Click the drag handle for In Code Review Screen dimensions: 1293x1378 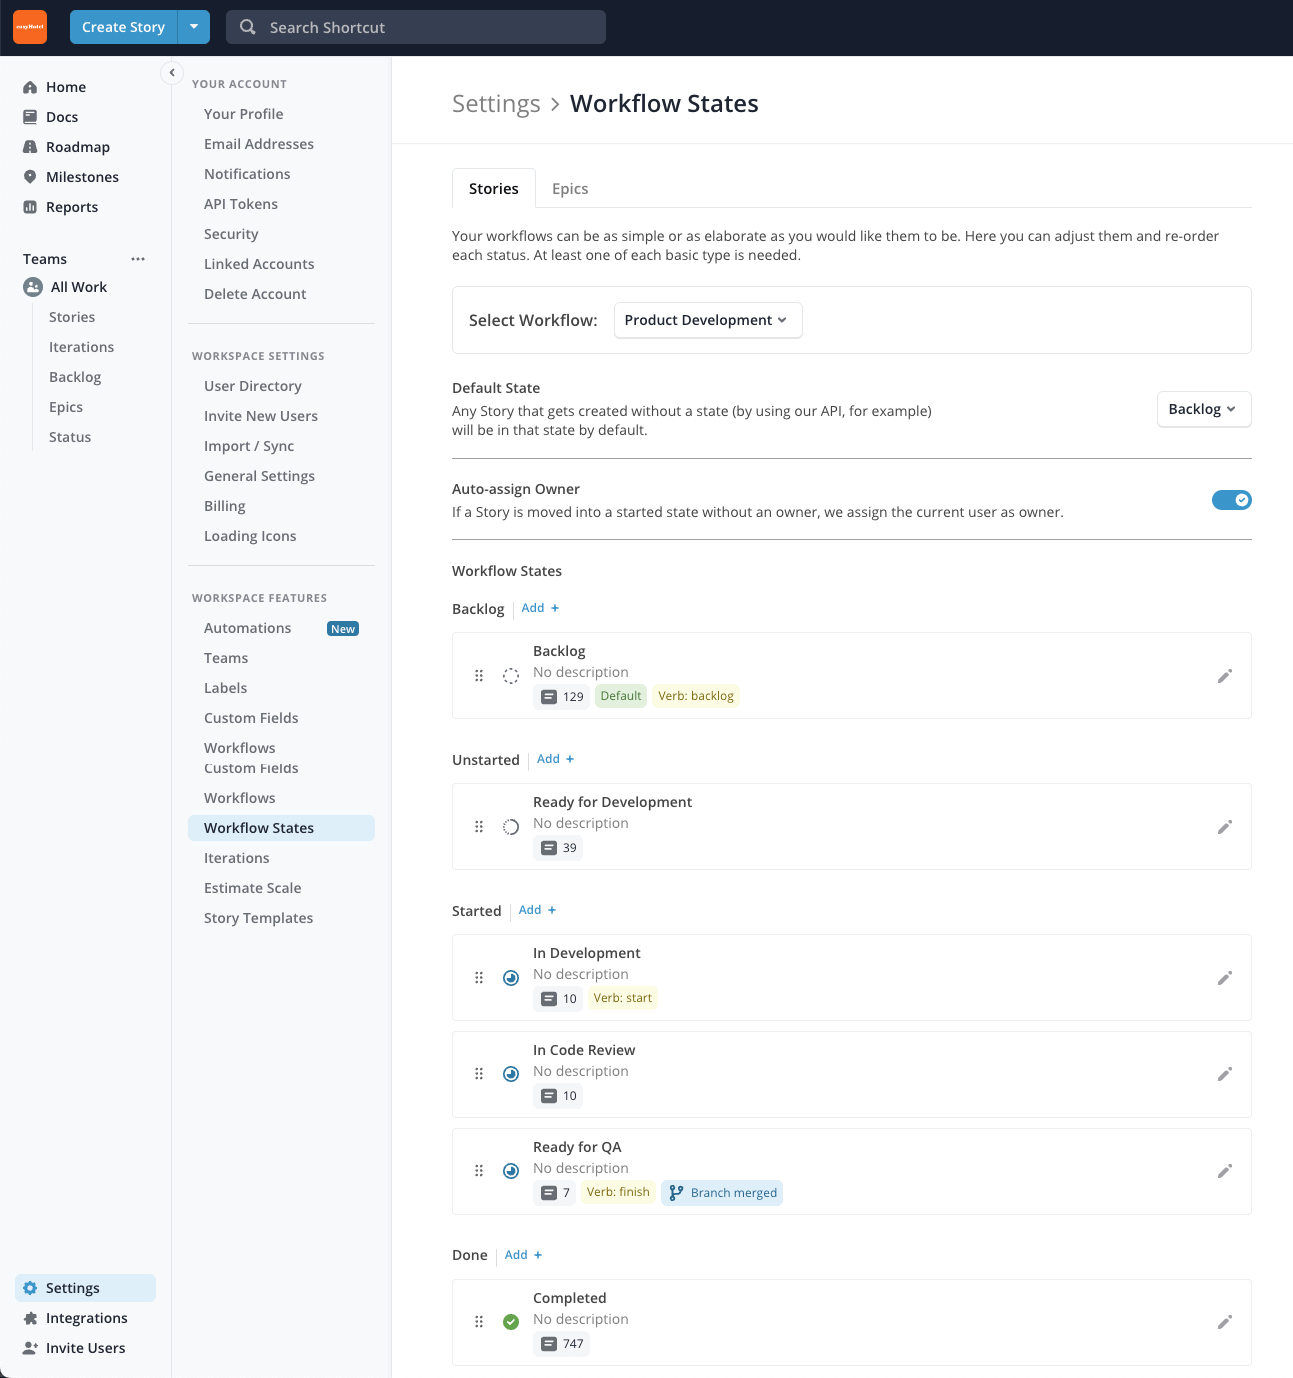click(479, 1074)
